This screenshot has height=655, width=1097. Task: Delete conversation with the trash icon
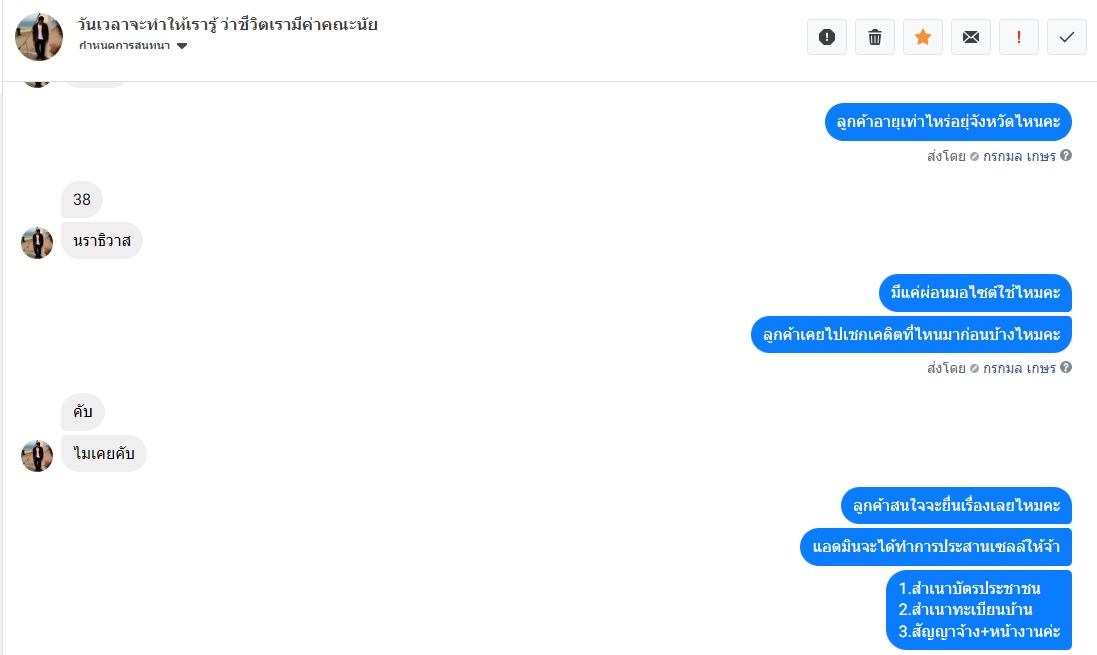coord(875,37)
